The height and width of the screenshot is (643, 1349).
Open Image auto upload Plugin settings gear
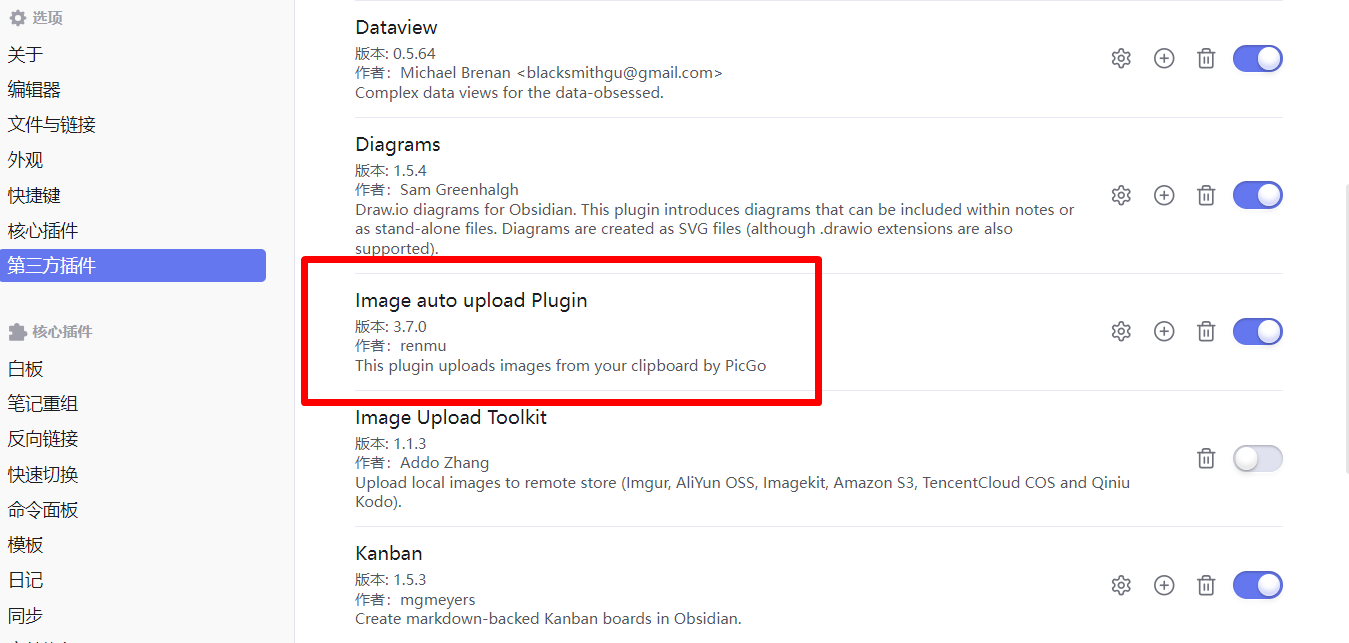pos(1121,331)
